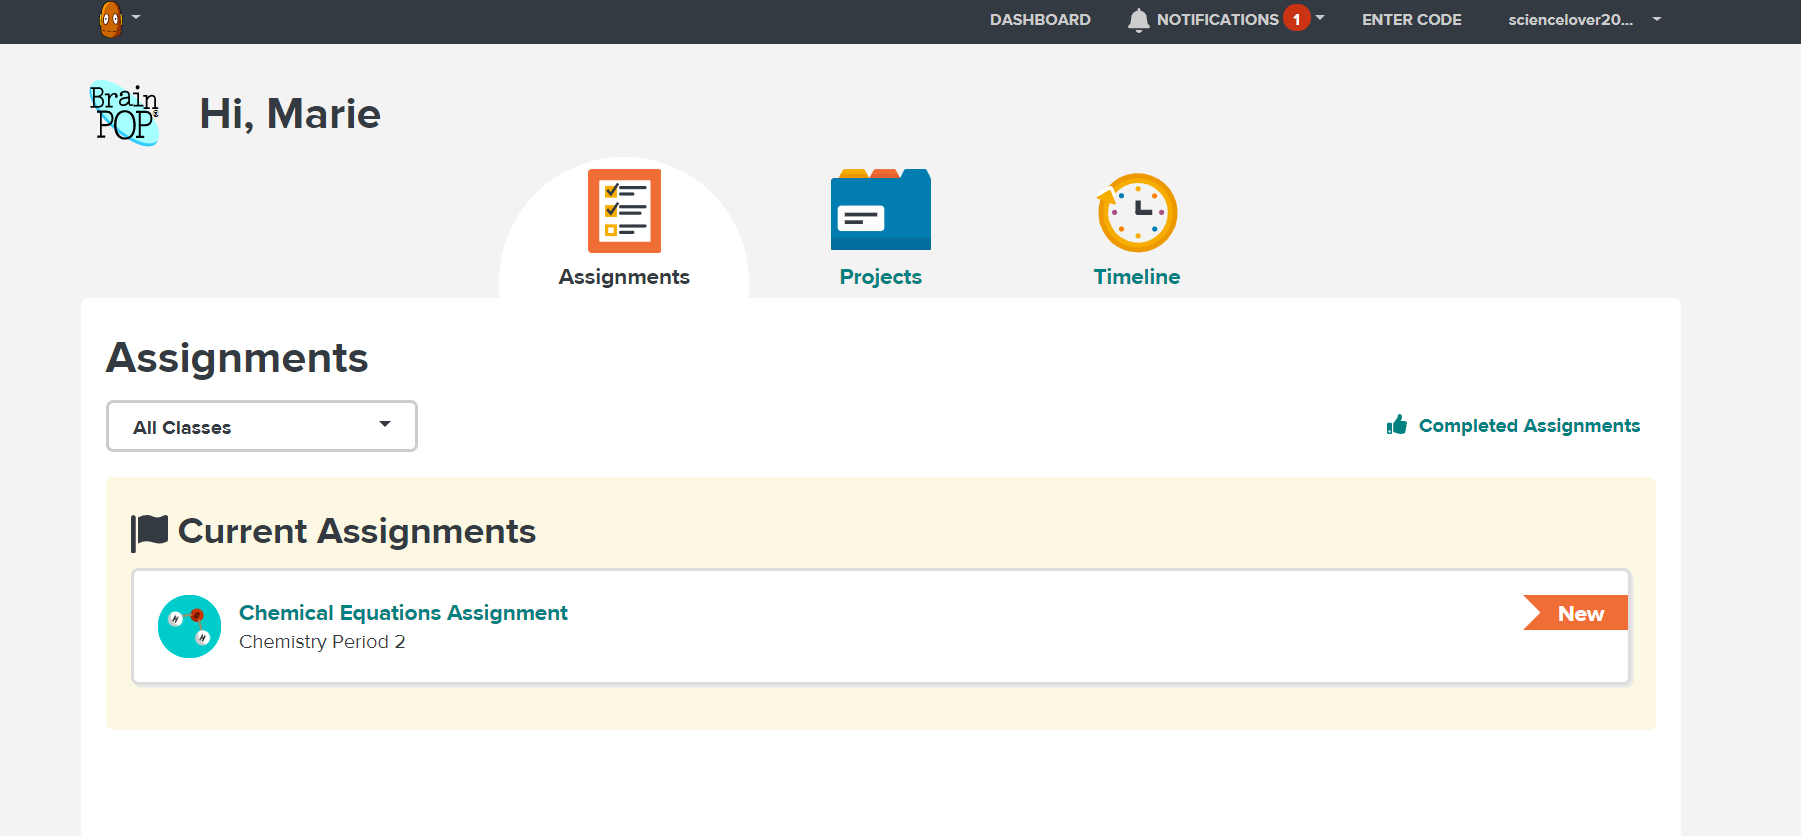Image resolution: width=1801 pixels, height=836 pixels.
Task: Expand the dropdown arrow beside the avatar
Action: [136, 17]
